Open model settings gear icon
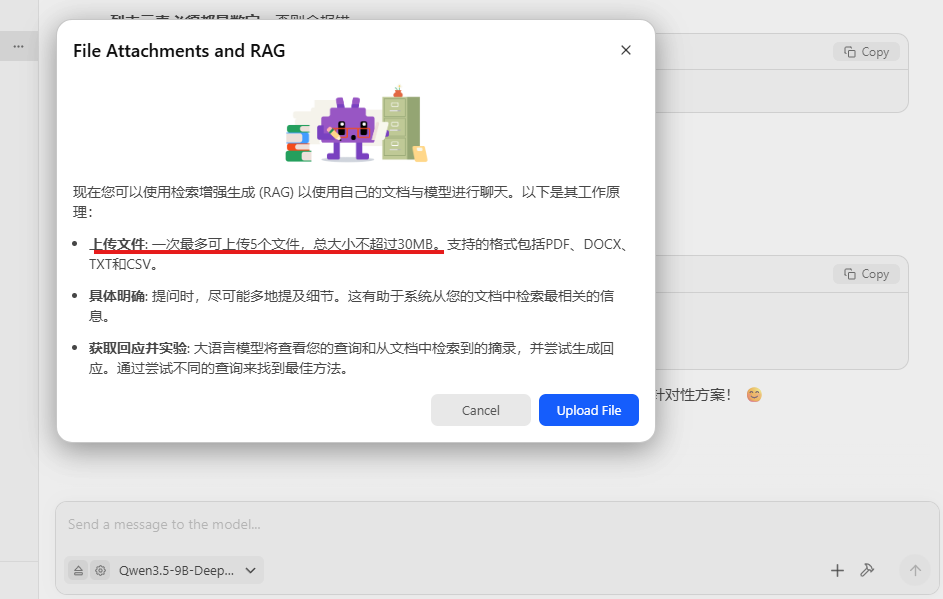Viewport: 943px width, 599px height. [100, 570]
